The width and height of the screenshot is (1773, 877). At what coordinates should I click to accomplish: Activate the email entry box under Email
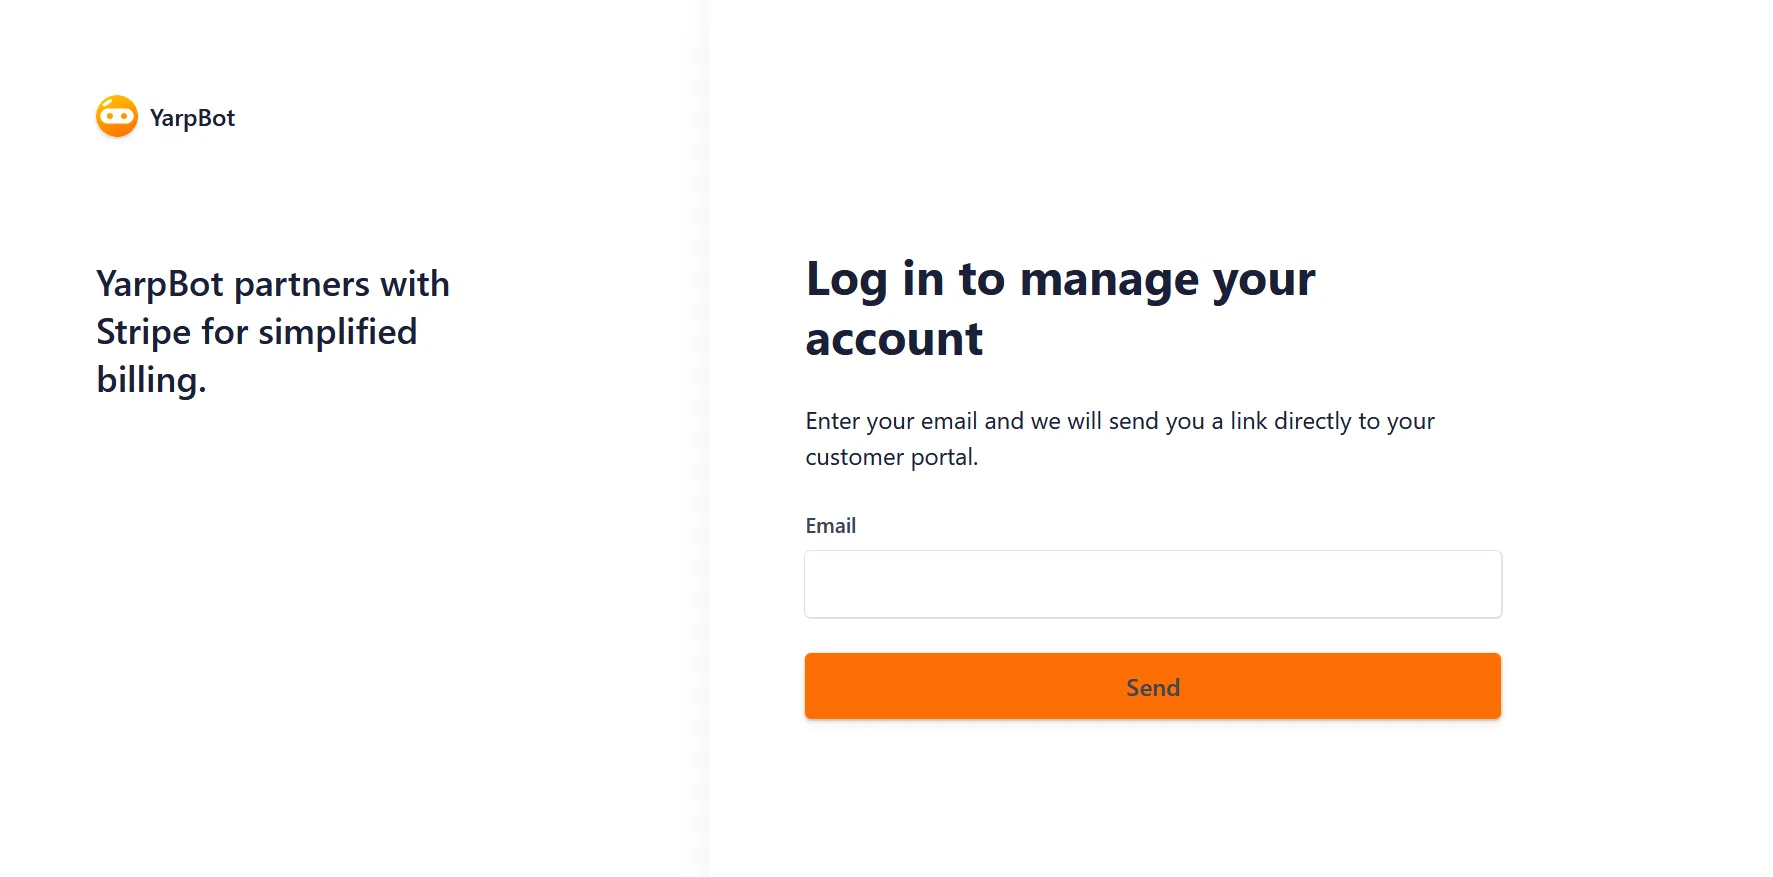pyautogui.click(x=1152, y=584)
